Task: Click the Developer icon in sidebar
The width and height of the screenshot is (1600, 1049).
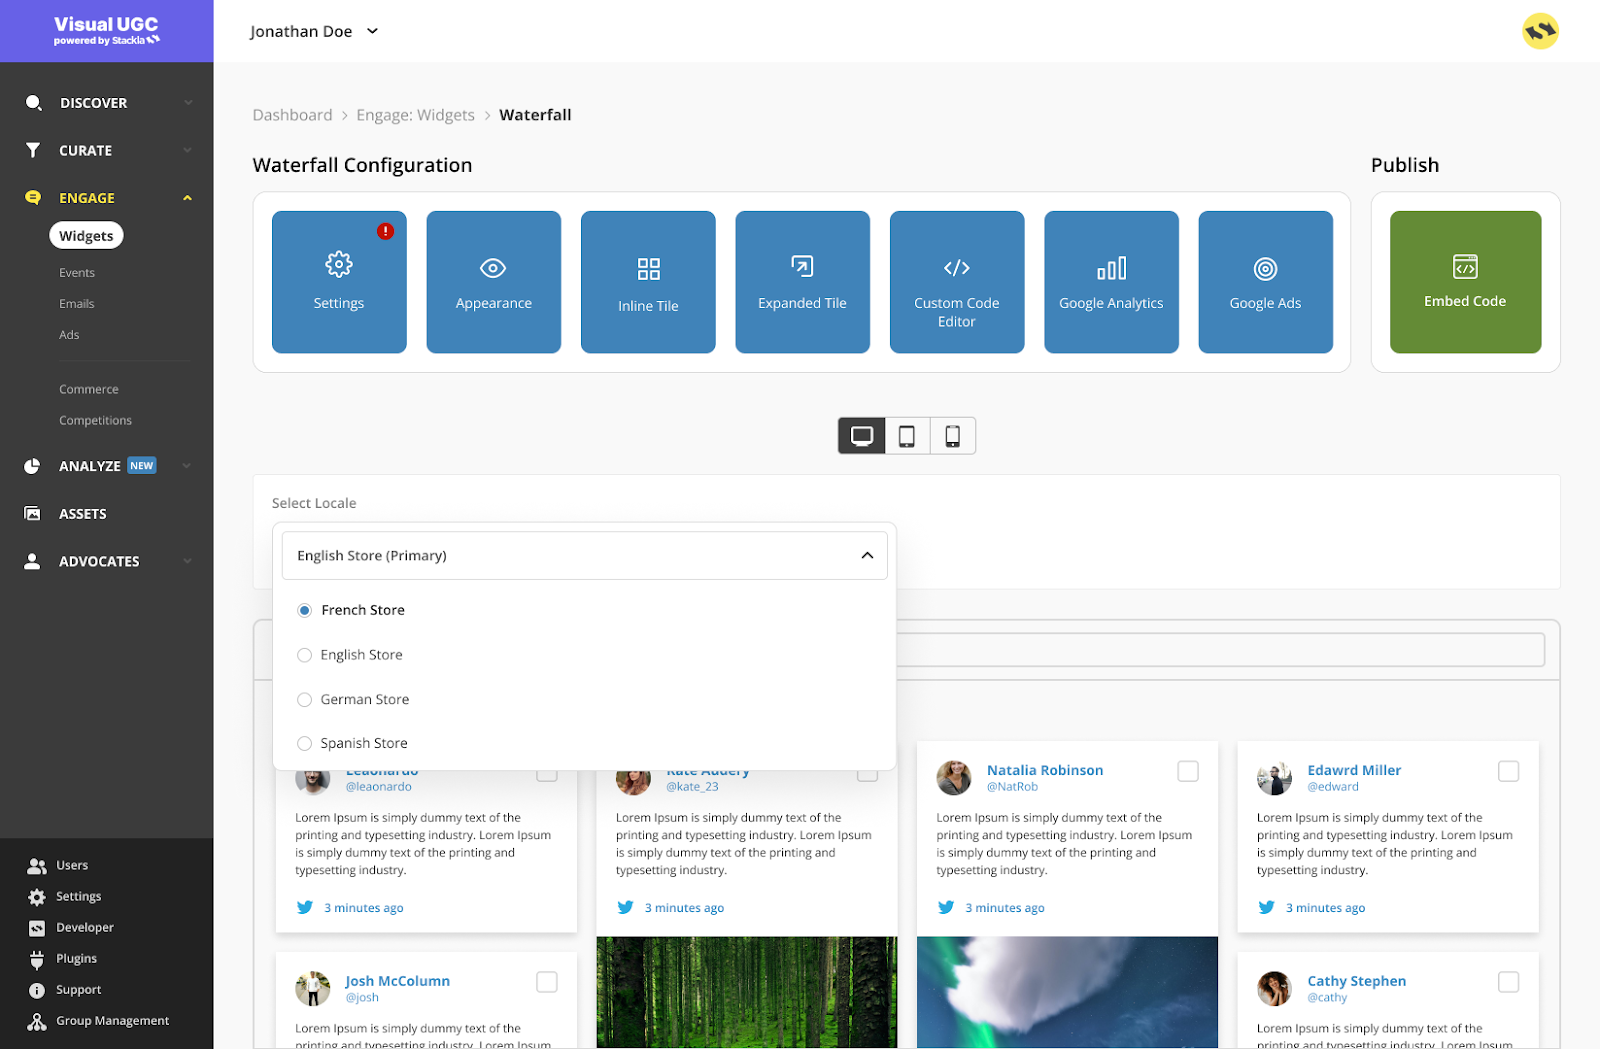Action: (x=37, y=928)
